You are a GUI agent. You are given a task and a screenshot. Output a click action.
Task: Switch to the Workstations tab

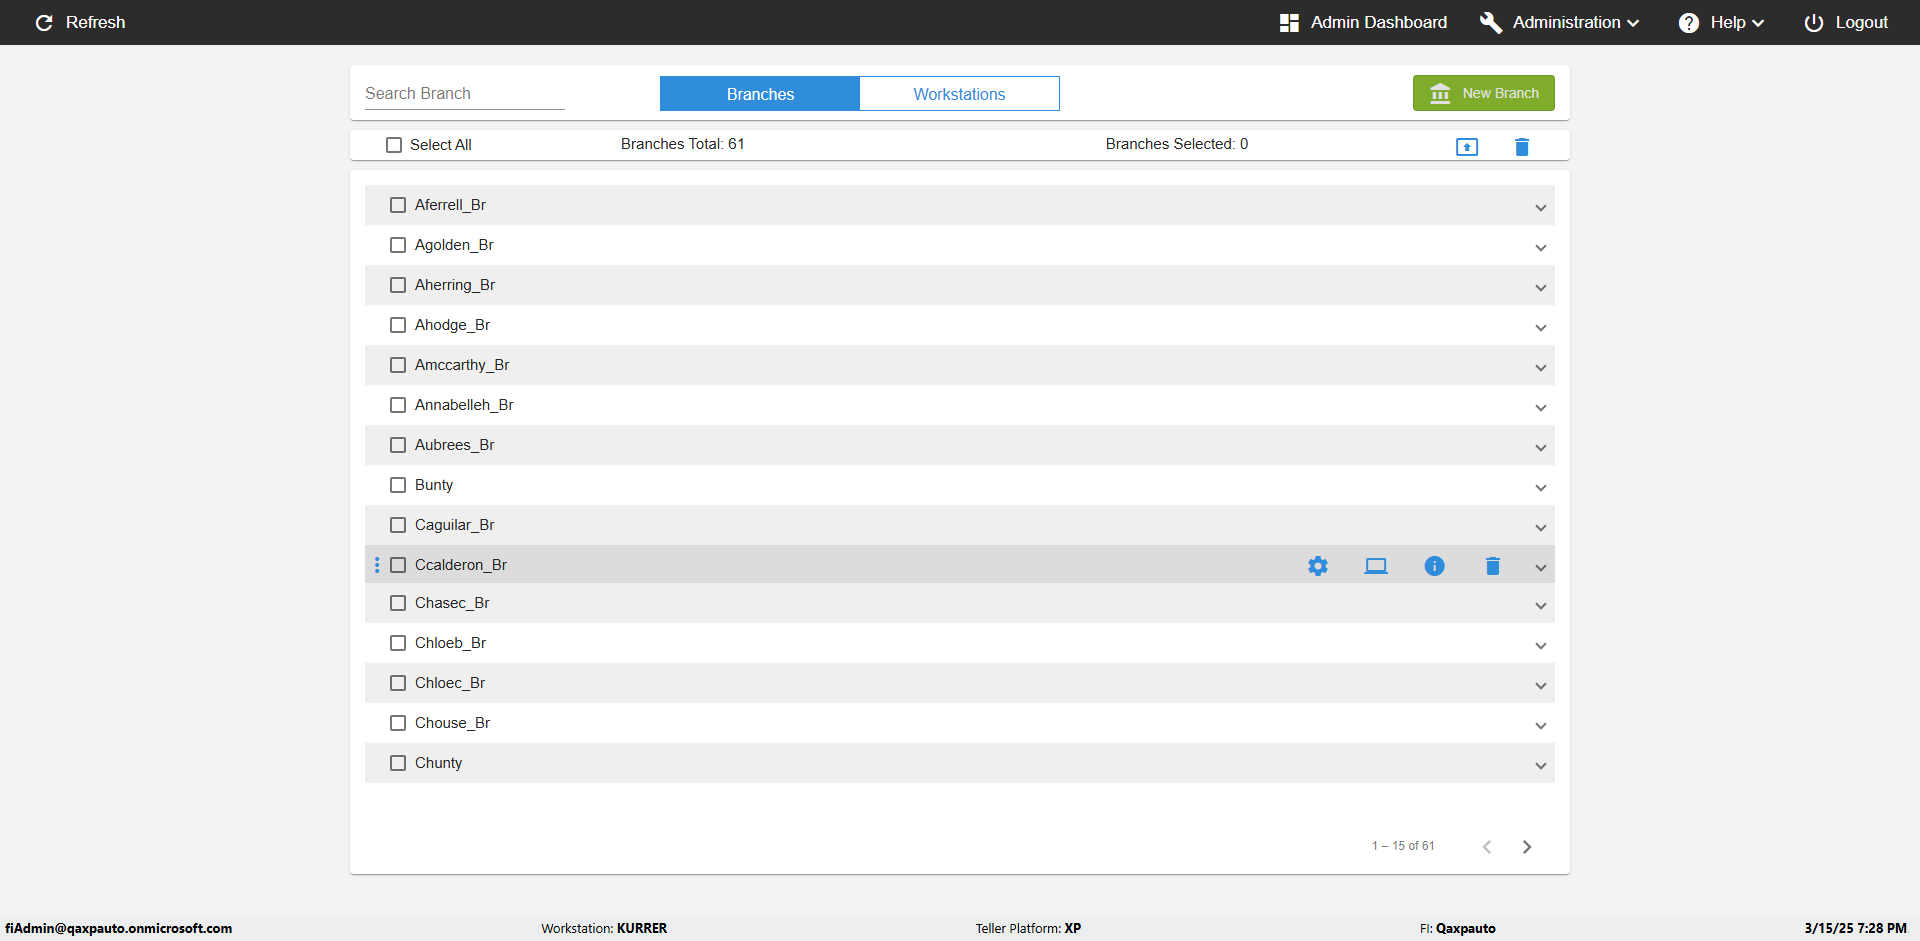click(959, 94)
